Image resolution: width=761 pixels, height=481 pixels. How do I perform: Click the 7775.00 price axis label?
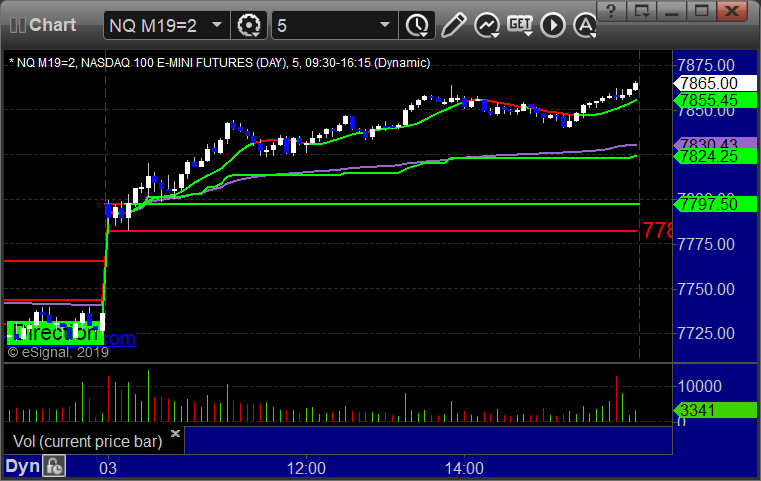coord(706,244)
